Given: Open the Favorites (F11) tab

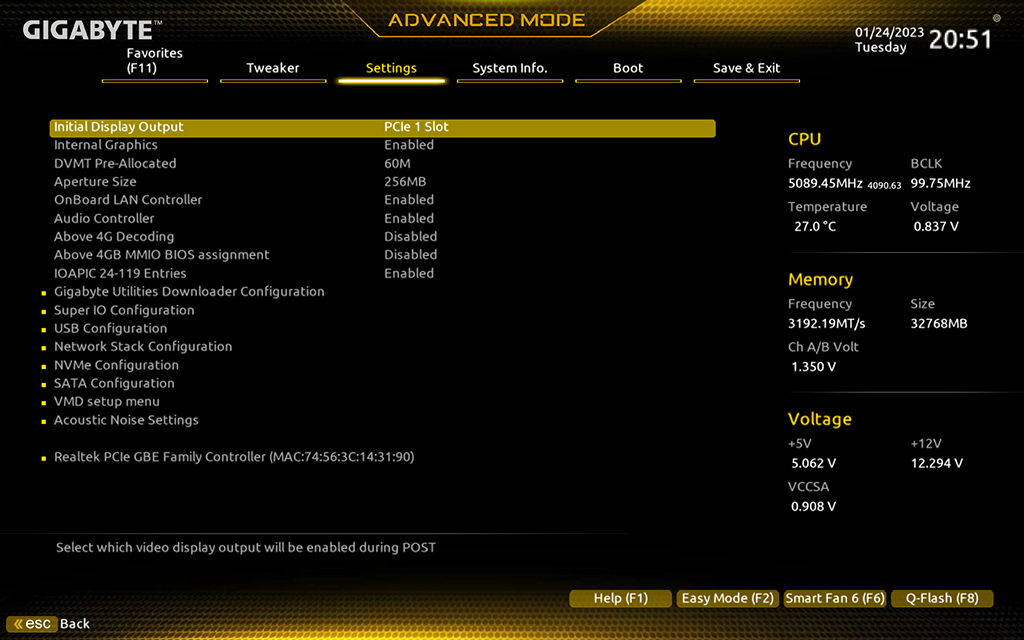Looking at the screenshot, I should coord(155,61).
